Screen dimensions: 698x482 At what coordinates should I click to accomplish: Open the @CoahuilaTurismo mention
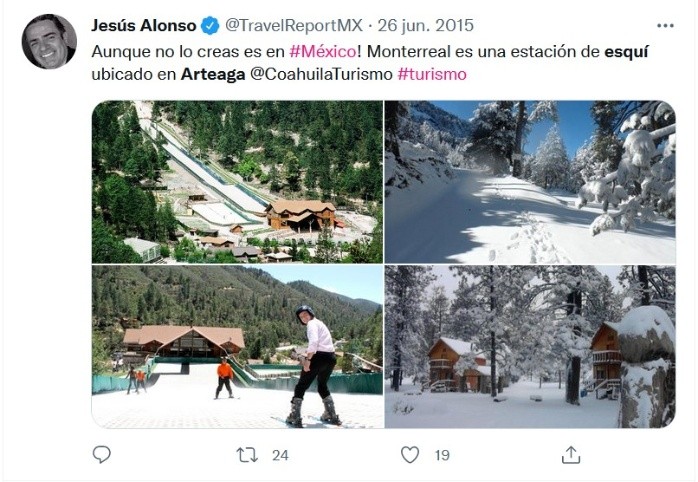click(321, 74)
